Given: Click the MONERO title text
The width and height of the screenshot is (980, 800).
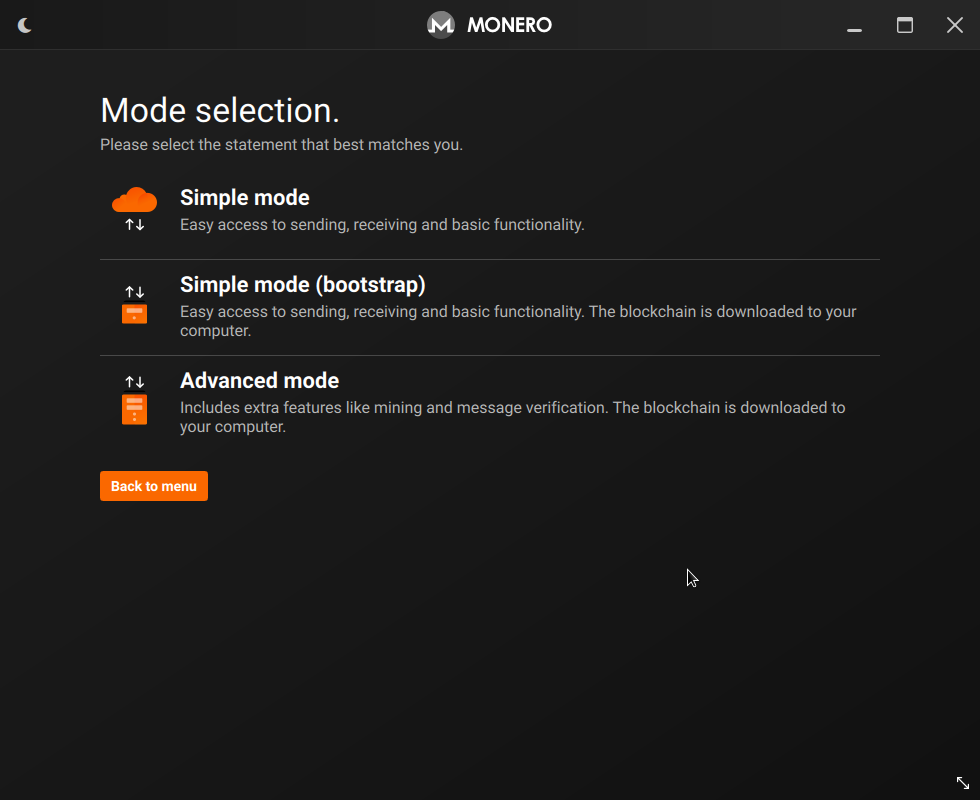Looking at the screenshot, I should click(509, 25).
